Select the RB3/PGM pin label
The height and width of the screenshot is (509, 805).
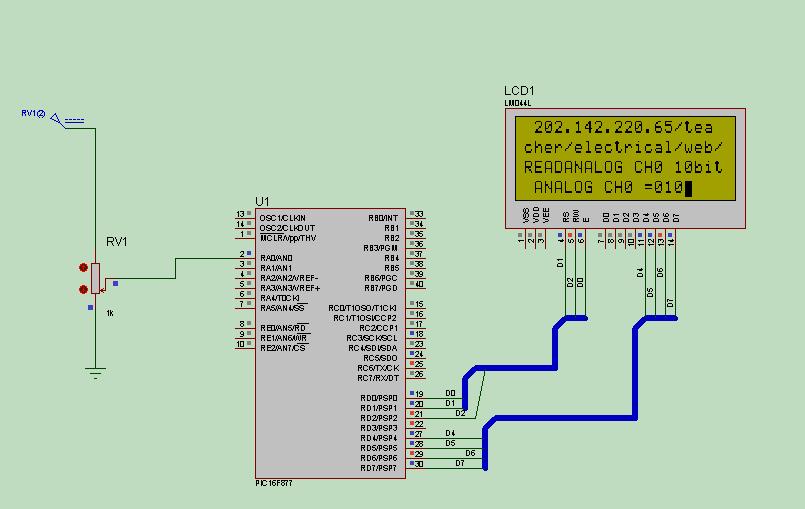click(380, 248)
